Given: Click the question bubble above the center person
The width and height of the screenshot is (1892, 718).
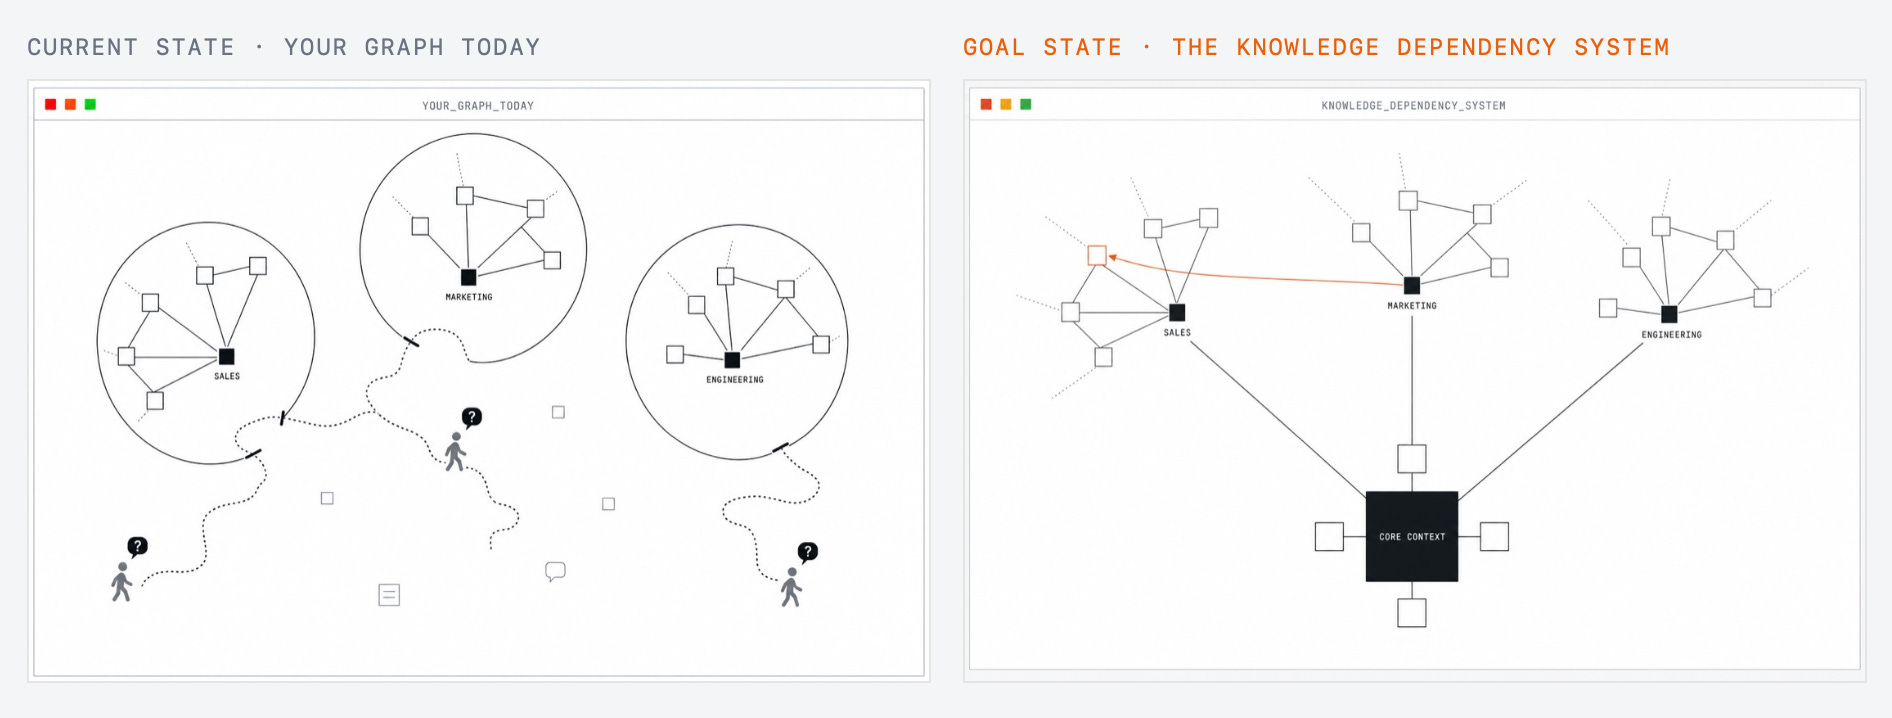Looking at the screenshot, I should click(x=471, y=417).
